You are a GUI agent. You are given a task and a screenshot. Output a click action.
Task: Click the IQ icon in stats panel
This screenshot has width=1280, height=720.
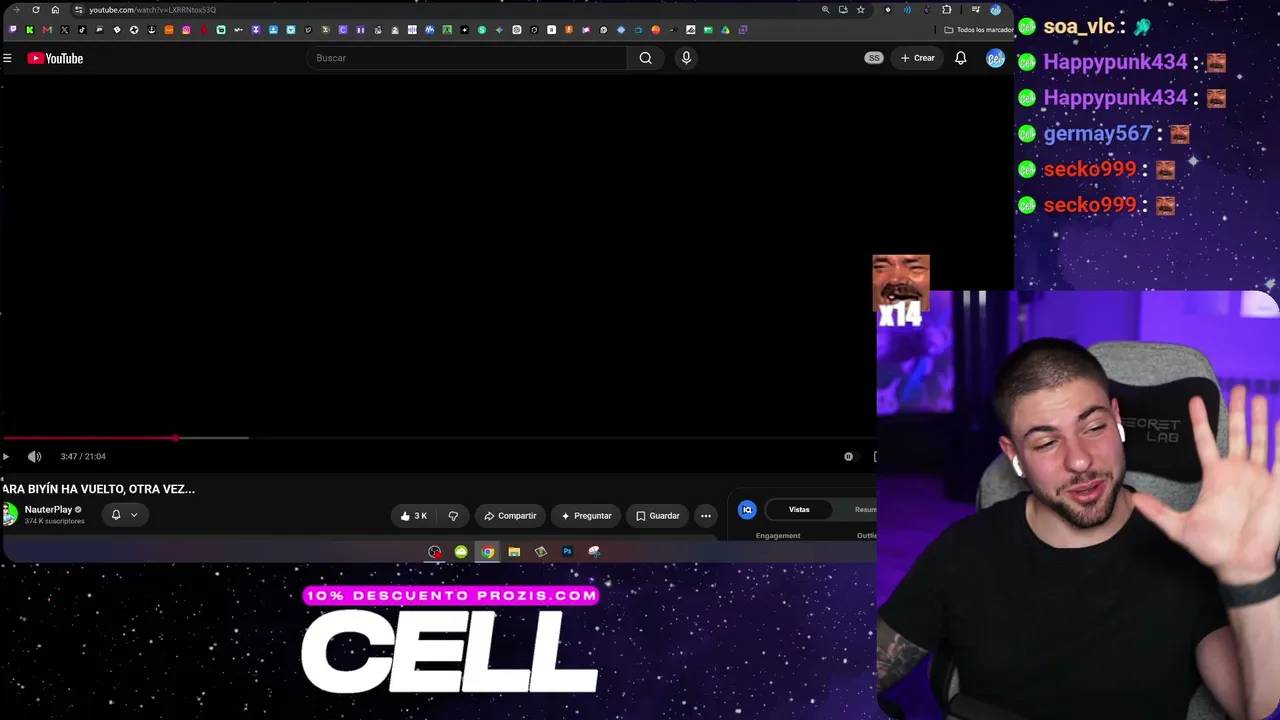point(747,510)
